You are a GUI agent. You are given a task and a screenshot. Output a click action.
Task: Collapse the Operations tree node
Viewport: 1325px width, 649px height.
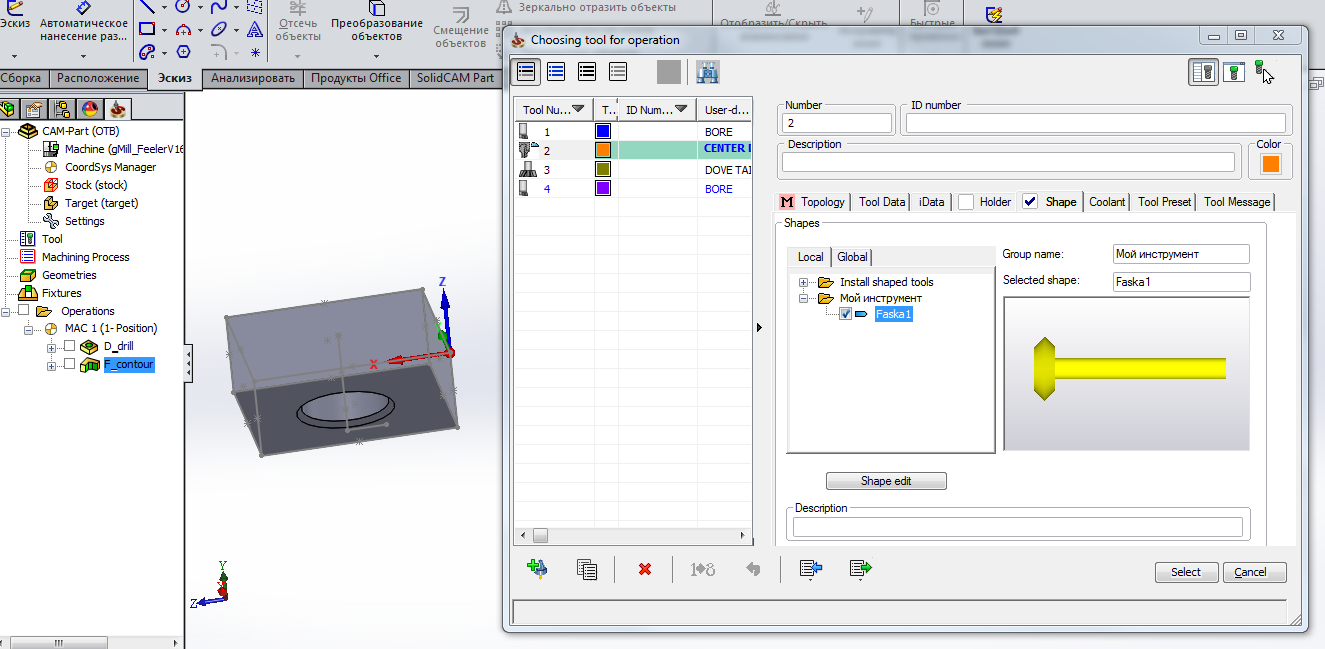point(7,311)
